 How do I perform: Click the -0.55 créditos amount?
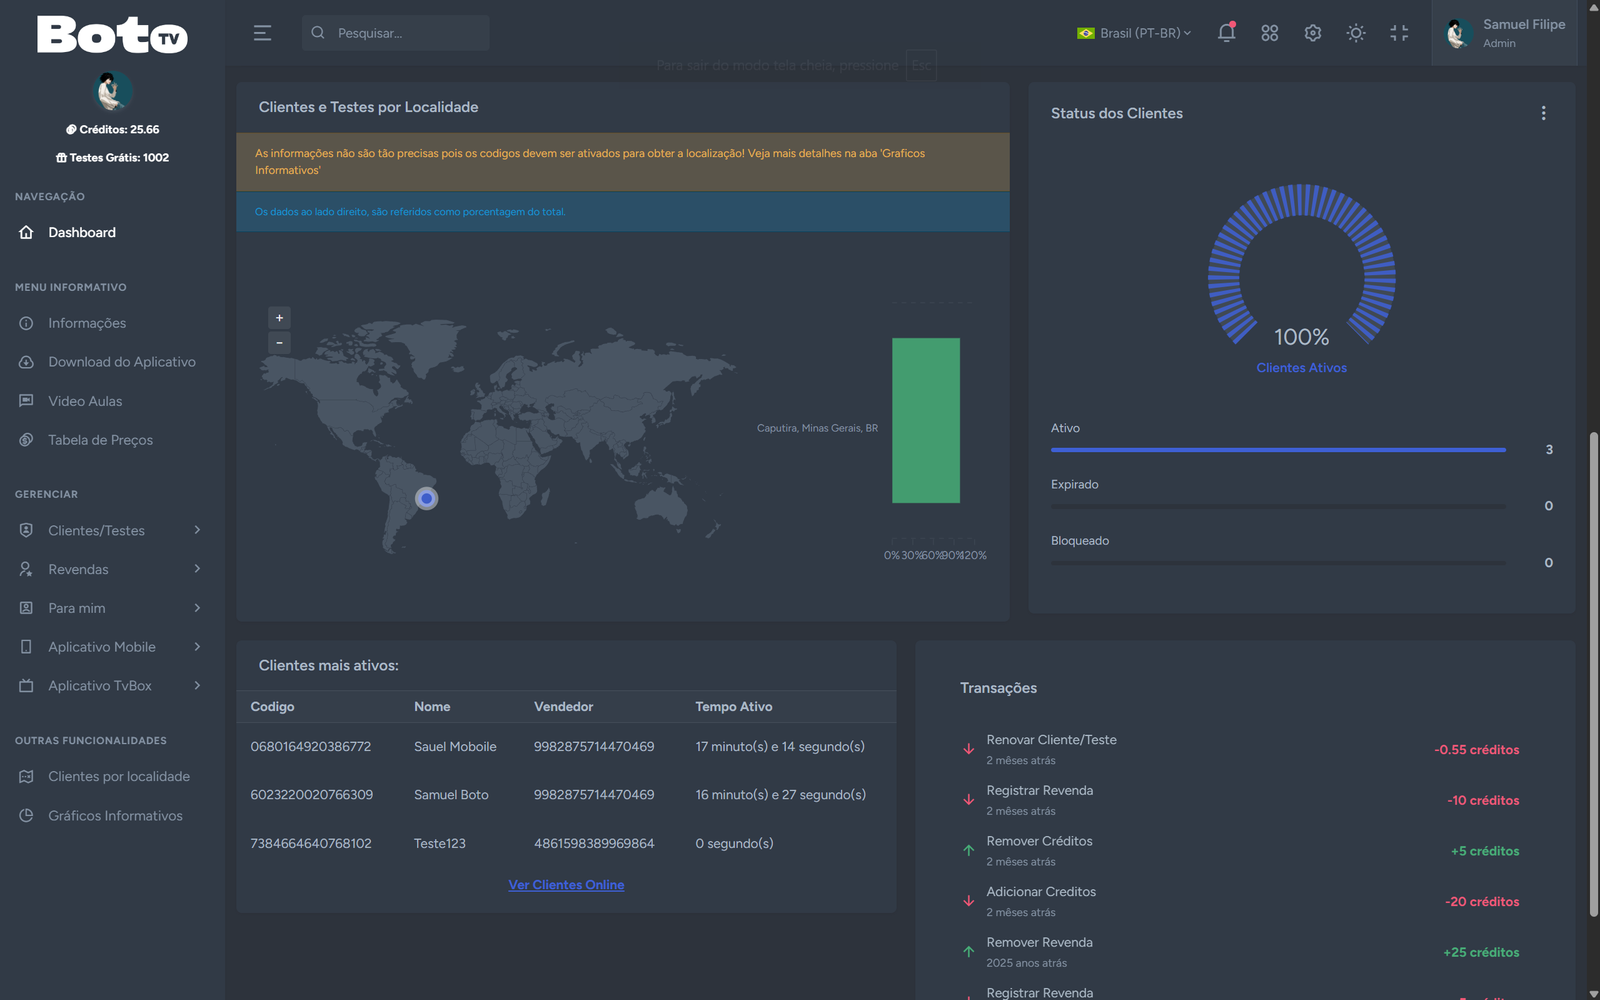[x=1476, y=750]
